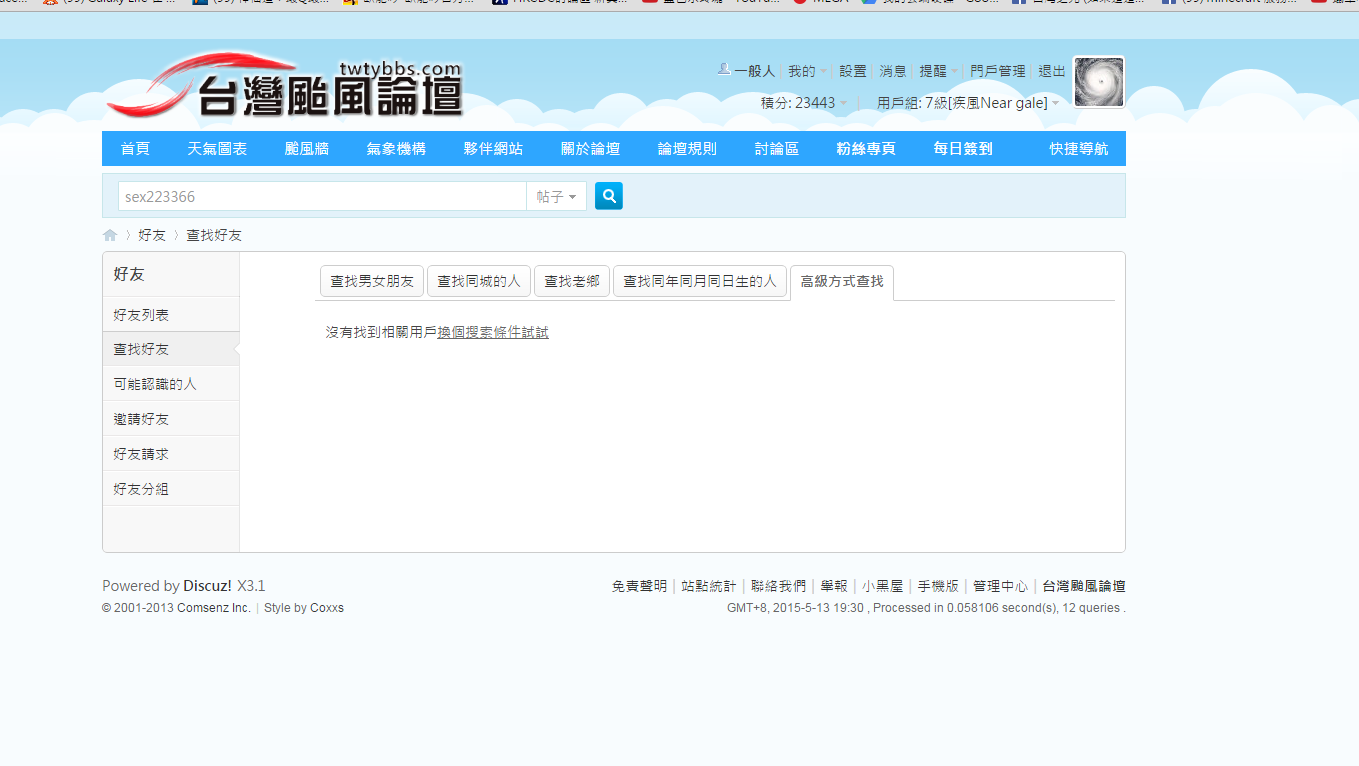
Task: Open 粉絲專頁 navigation item
Action: pyautogui.click(x=866, y=148)
